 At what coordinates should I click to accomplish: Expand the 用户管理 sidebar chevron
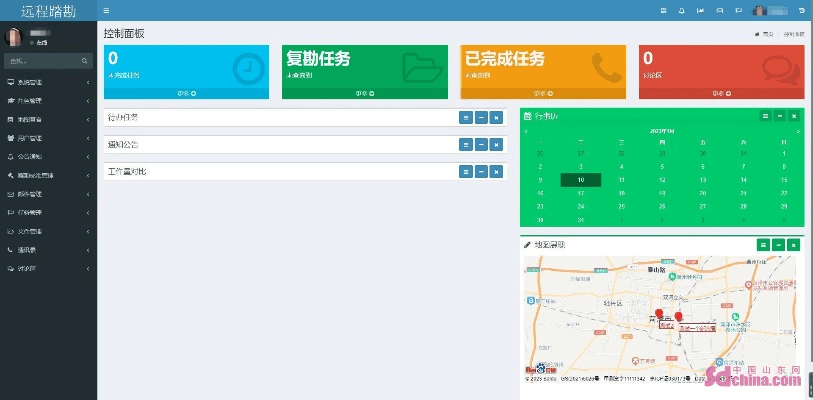(x=88, y=138)
